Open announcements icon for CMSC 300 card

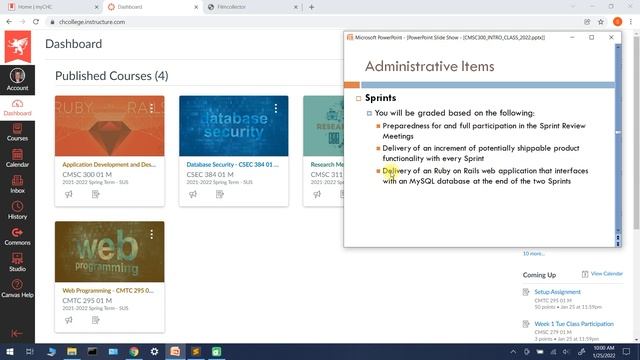(x=69, y=194)
